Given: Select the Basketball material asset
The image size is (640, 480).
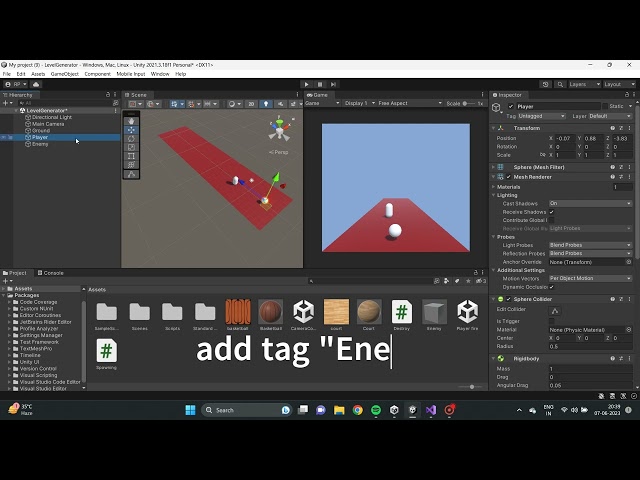Looking at the screenshot, I should (271, 312).
